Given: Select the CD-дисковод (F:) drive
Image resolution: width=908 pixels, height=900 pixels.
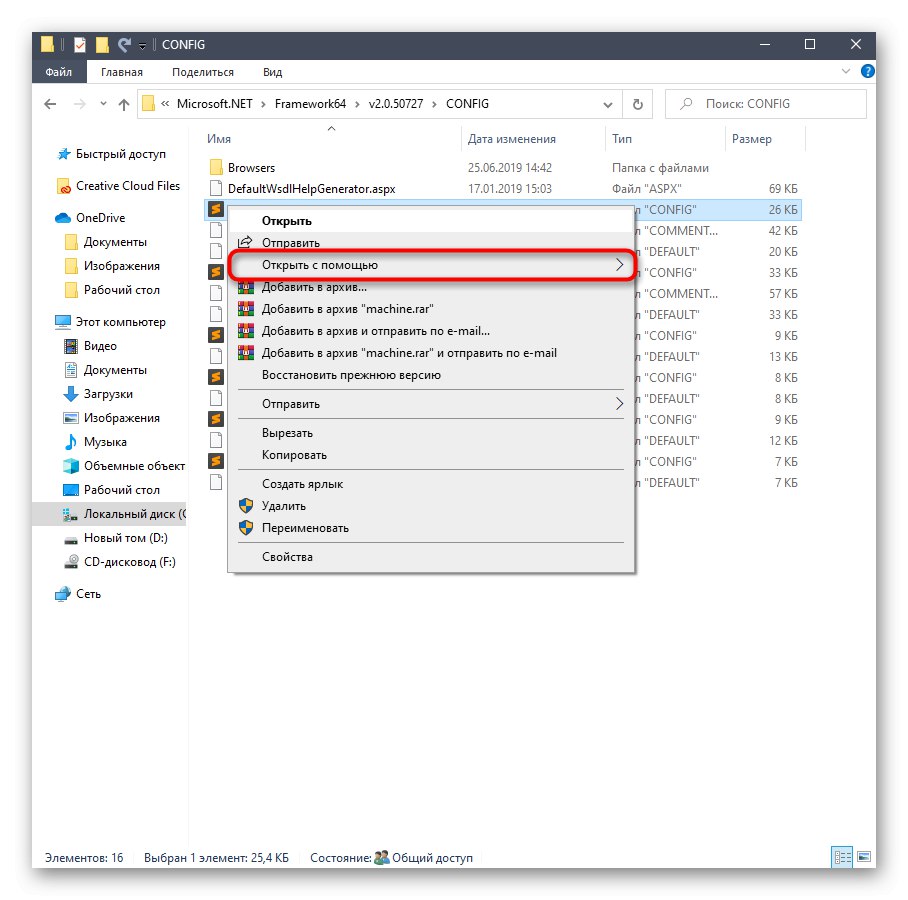Looking at the screenshot, I should click(x=130, y=562).
